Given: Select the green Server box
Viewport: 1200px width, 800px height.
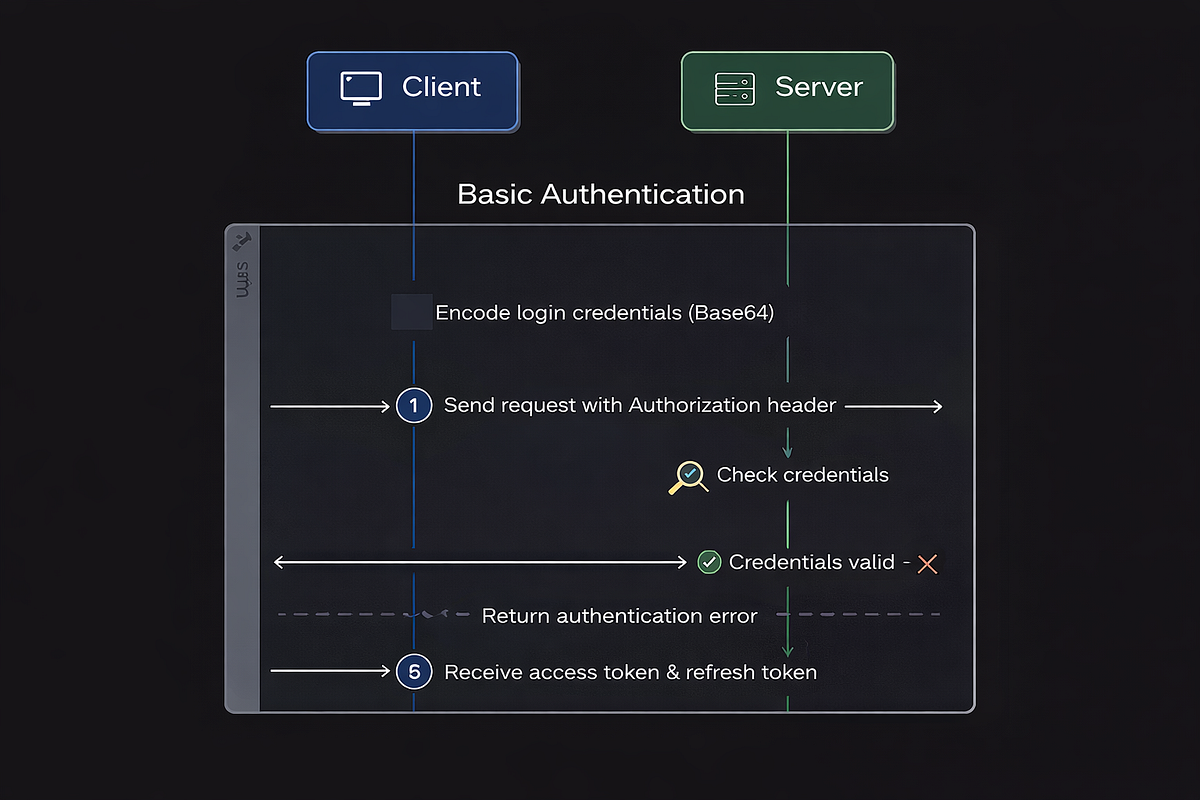Looking at the screenshot, I should click(787, 91).
